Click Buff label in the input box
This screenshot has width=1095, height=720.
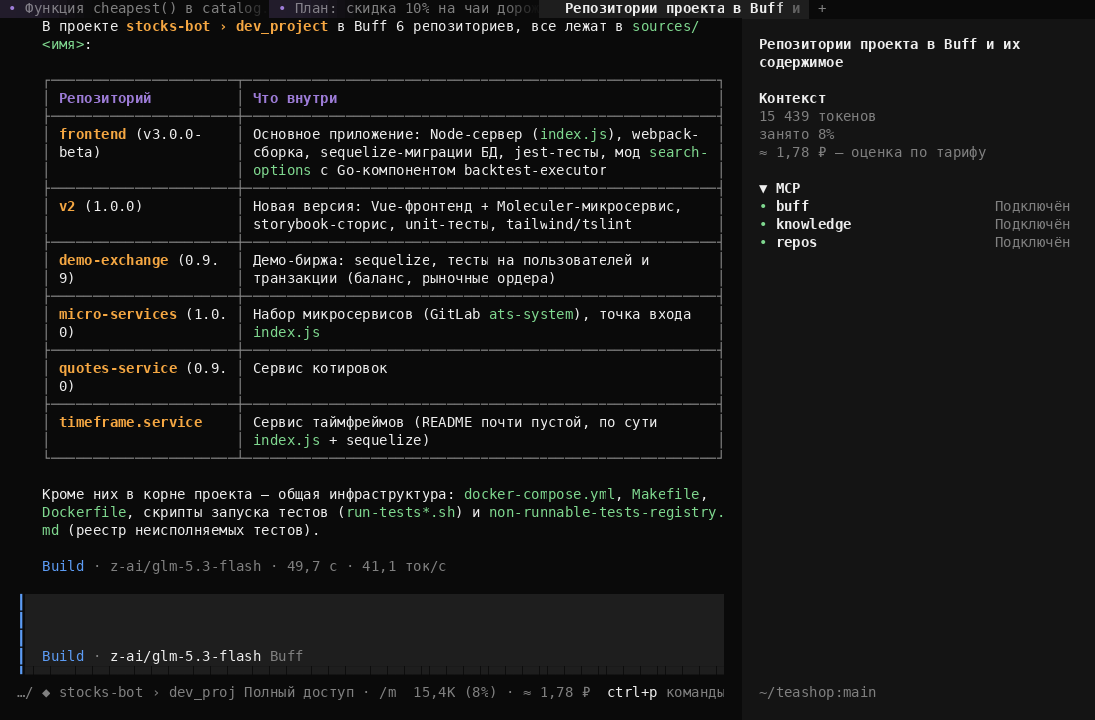click(x=286, y=656)
